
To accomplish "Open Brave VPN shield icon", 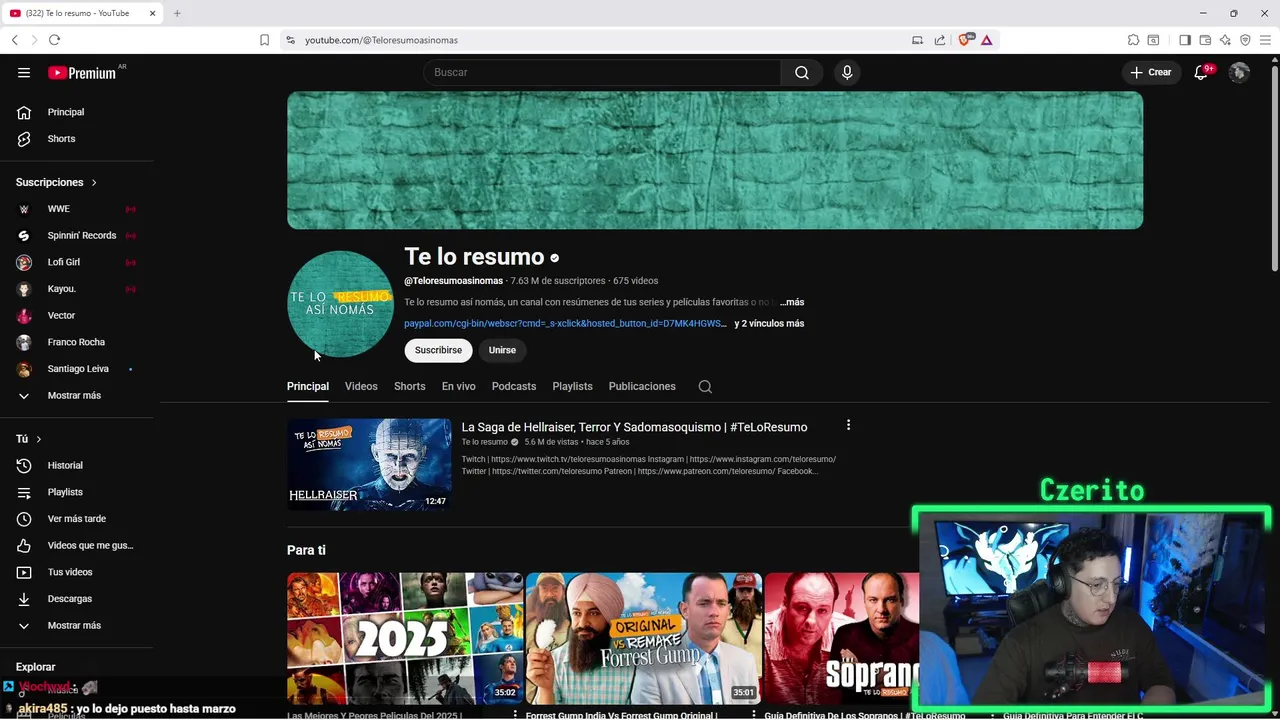I will tap(1245, 40).
